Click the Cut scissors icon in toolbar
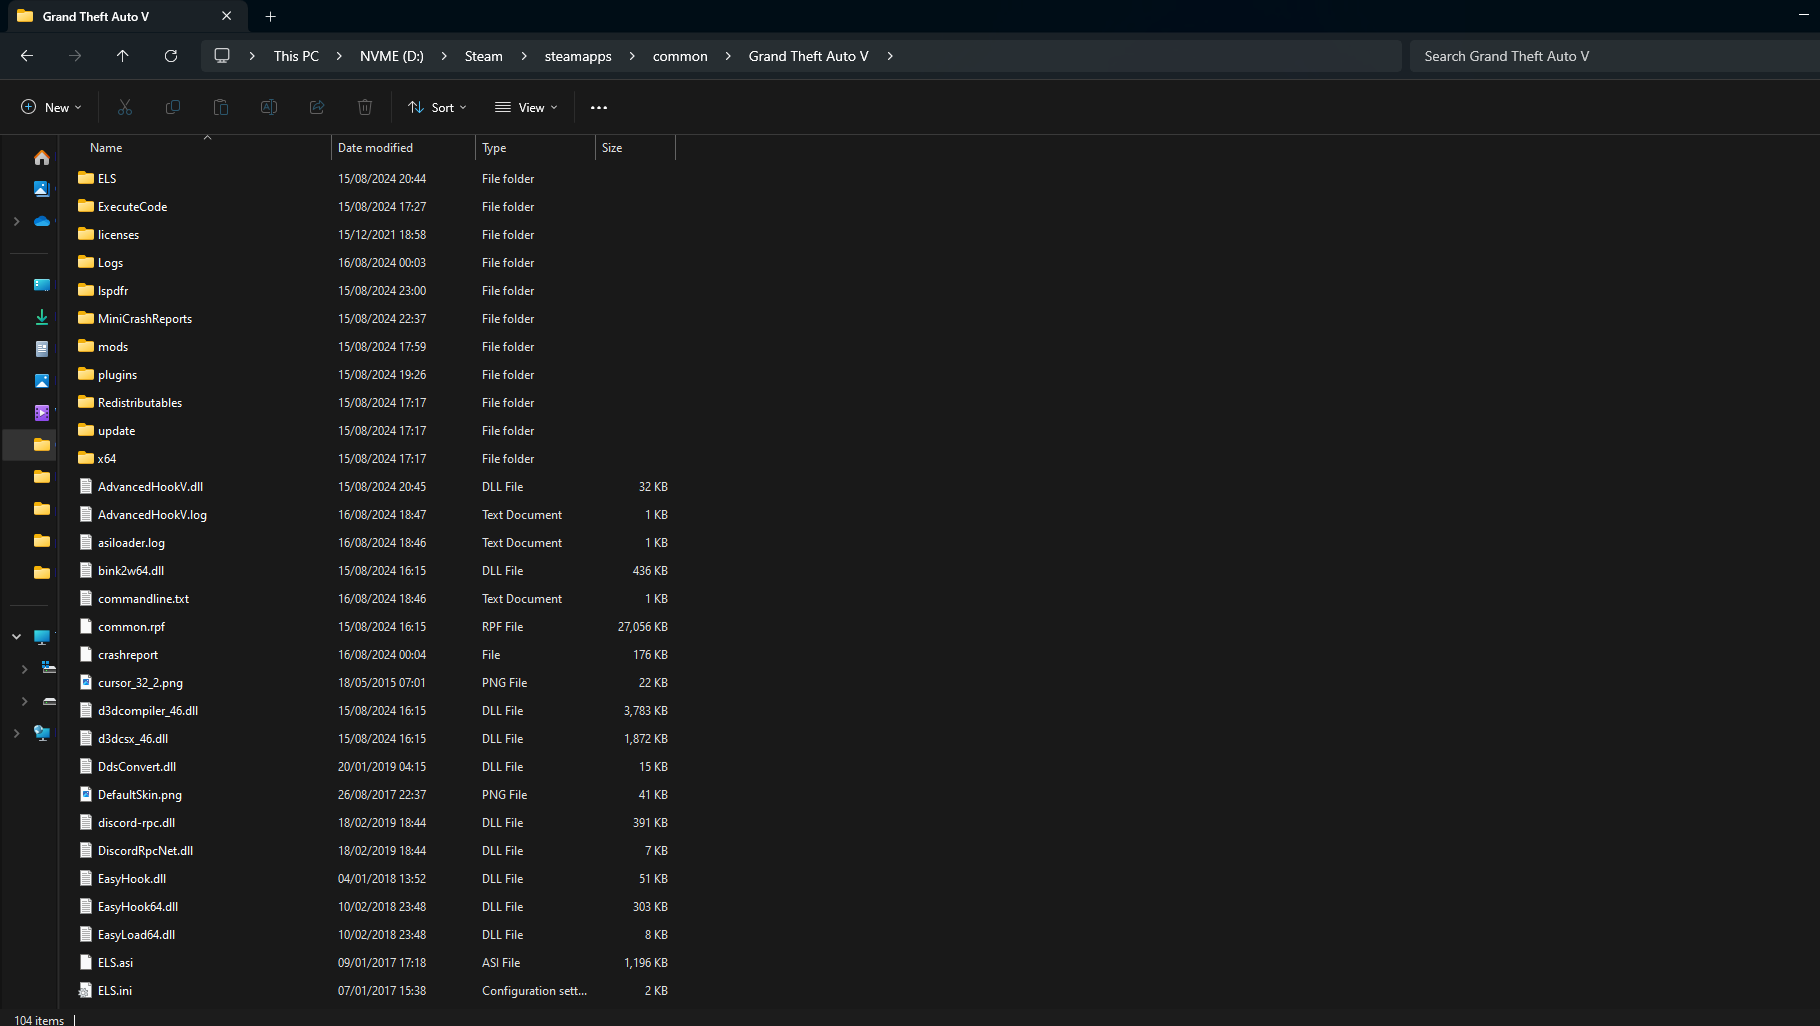 click(125, 107)
